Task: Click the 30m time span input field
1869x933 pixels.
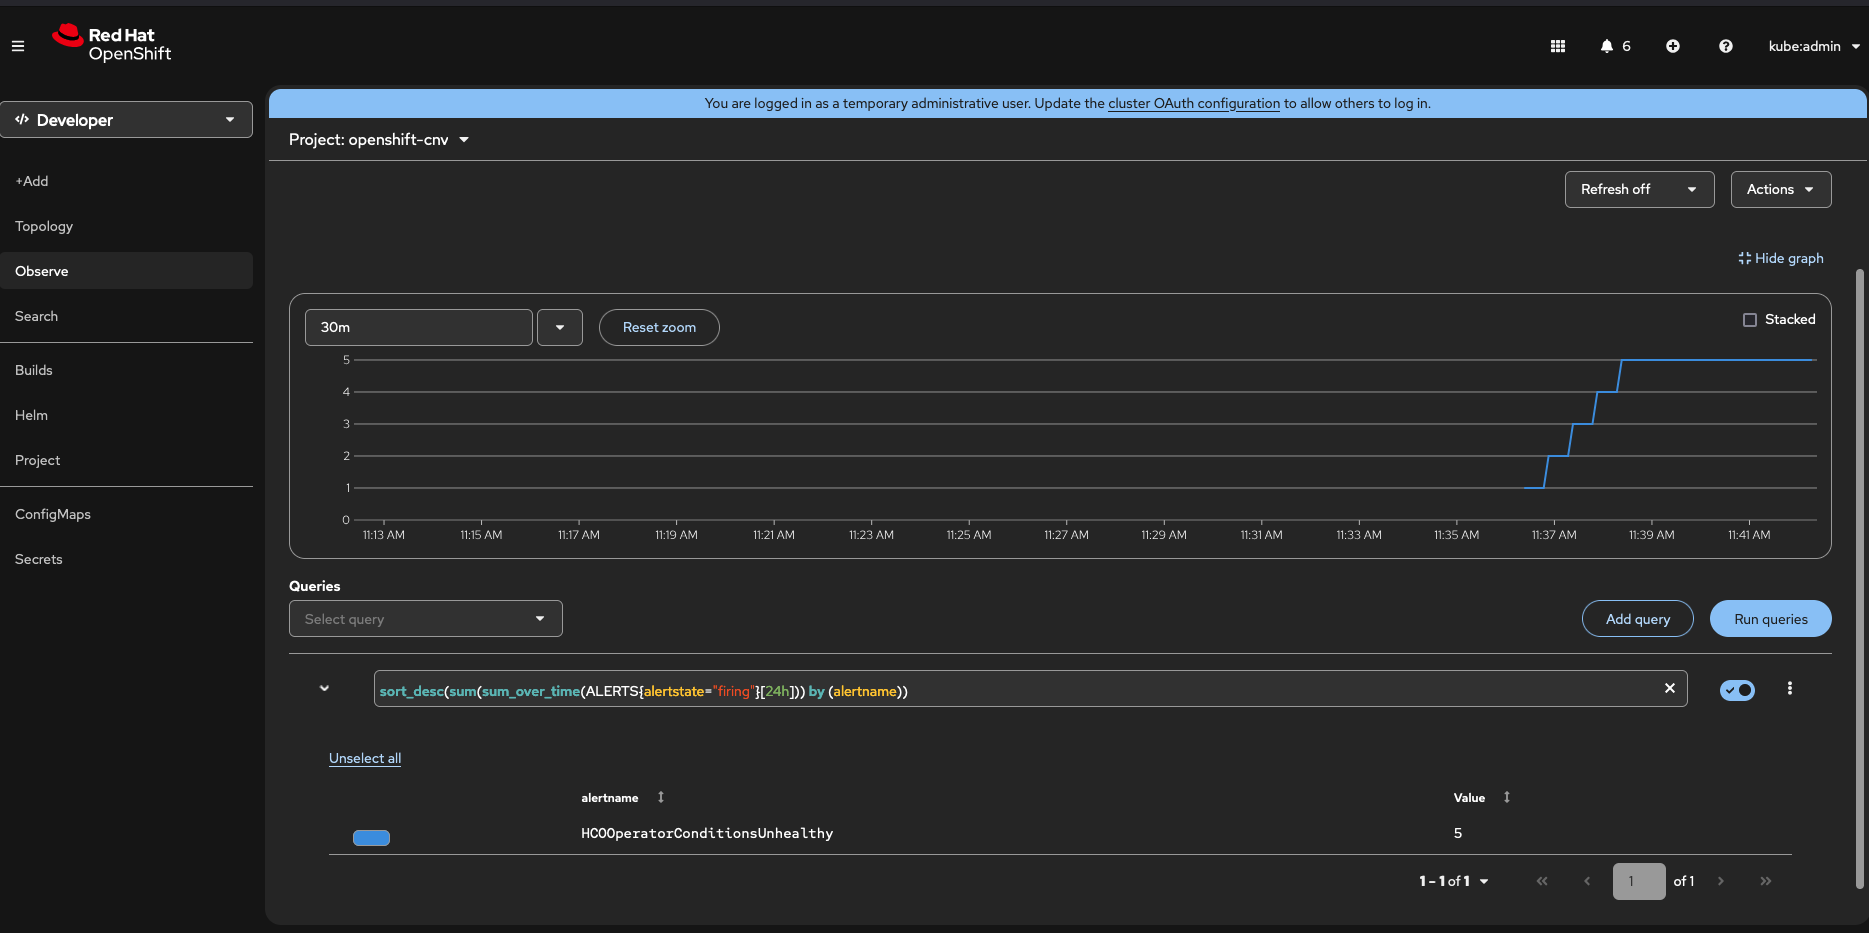Action: (x=418, y=327)
